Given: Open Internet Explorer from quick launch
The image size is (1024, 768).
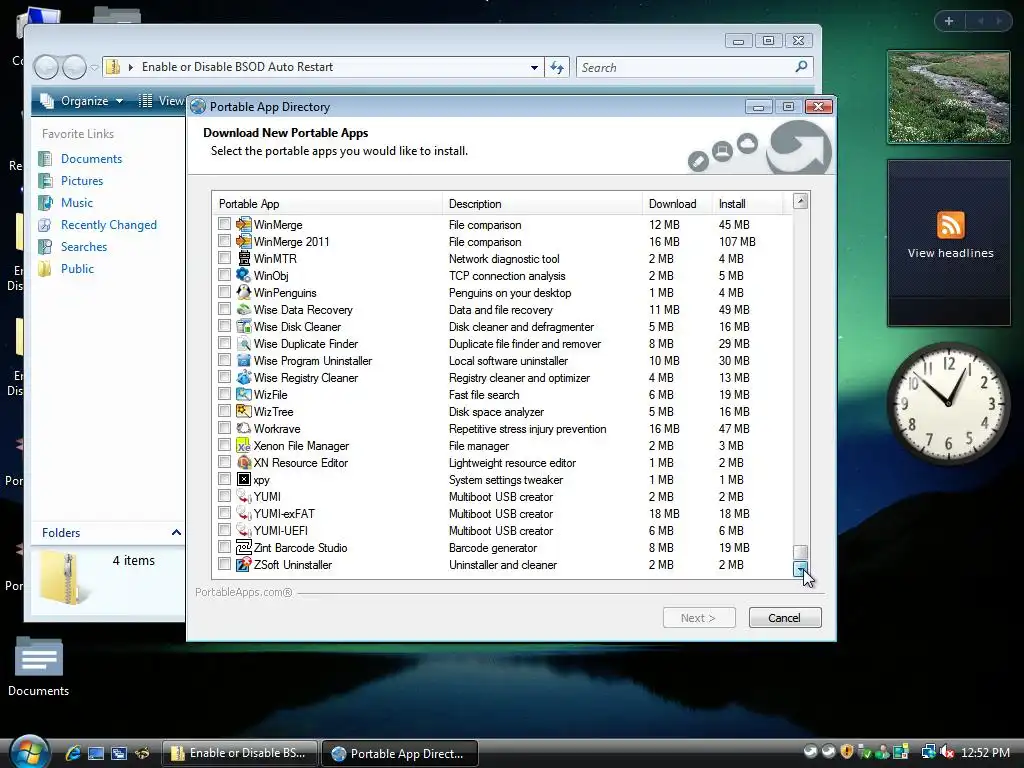Looking at the screenshot, I should pyautogui.click(x=73, y=753).
